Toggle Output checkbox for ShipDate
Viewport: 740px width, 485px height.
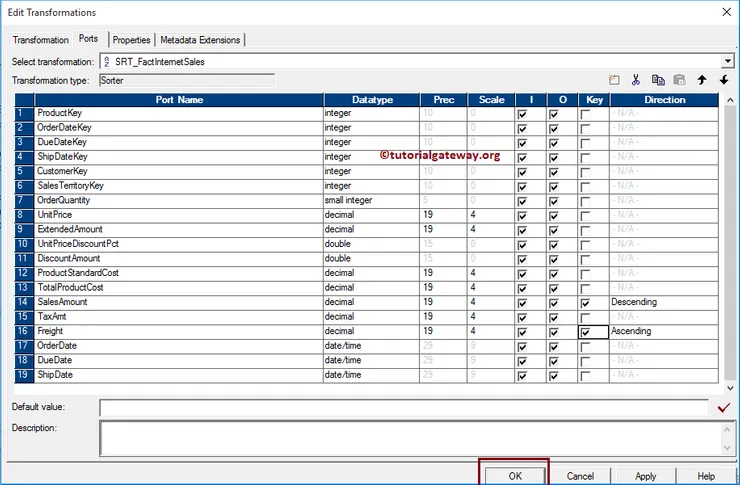(x=554, y=376)
